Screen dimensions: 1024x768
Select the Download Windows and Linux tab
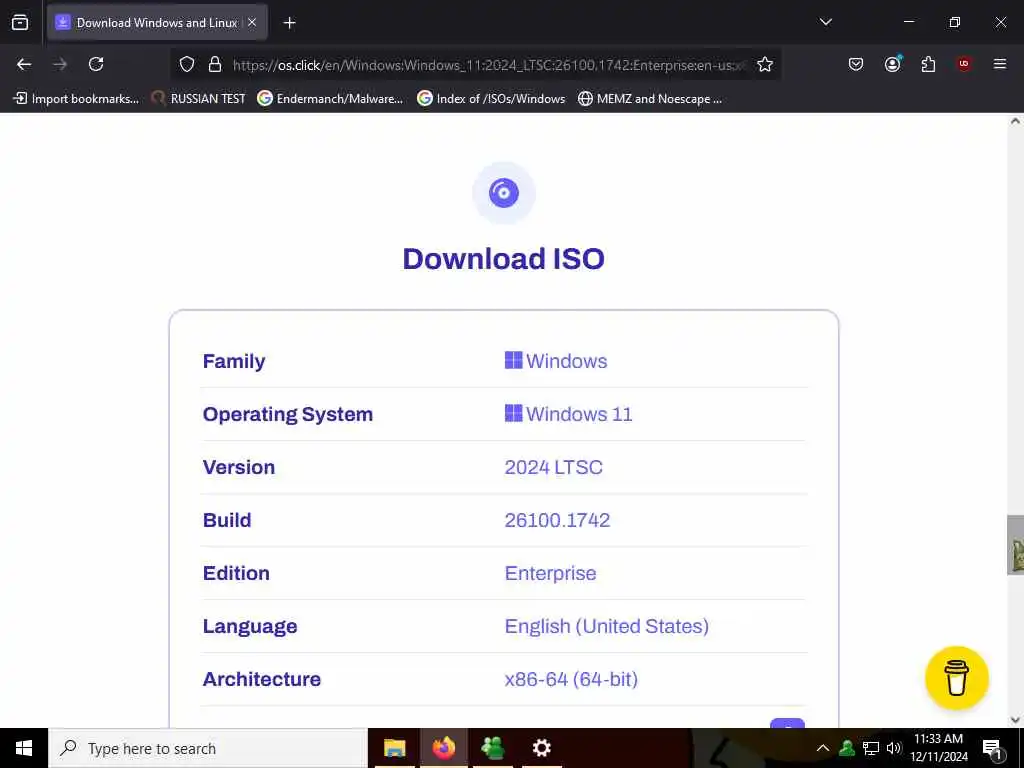coord(157,23)
